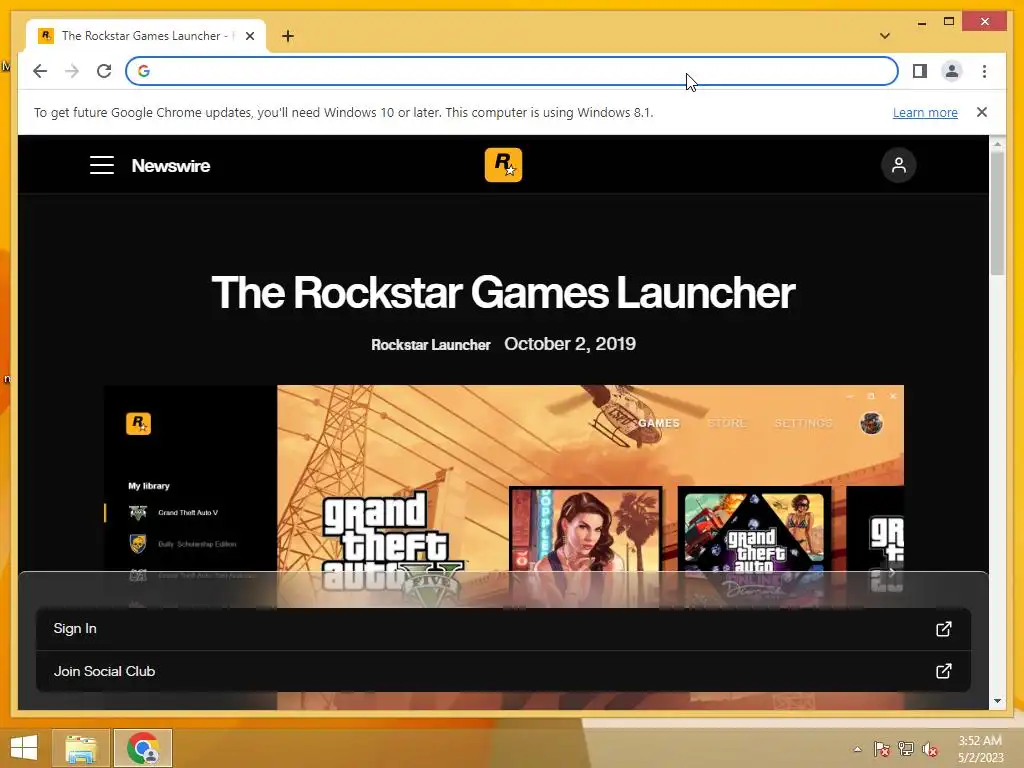Viewport: 1024px width, 768px height.
Task: Click the page vertical scrollbar thumb
Action: [x=997, y=212]
